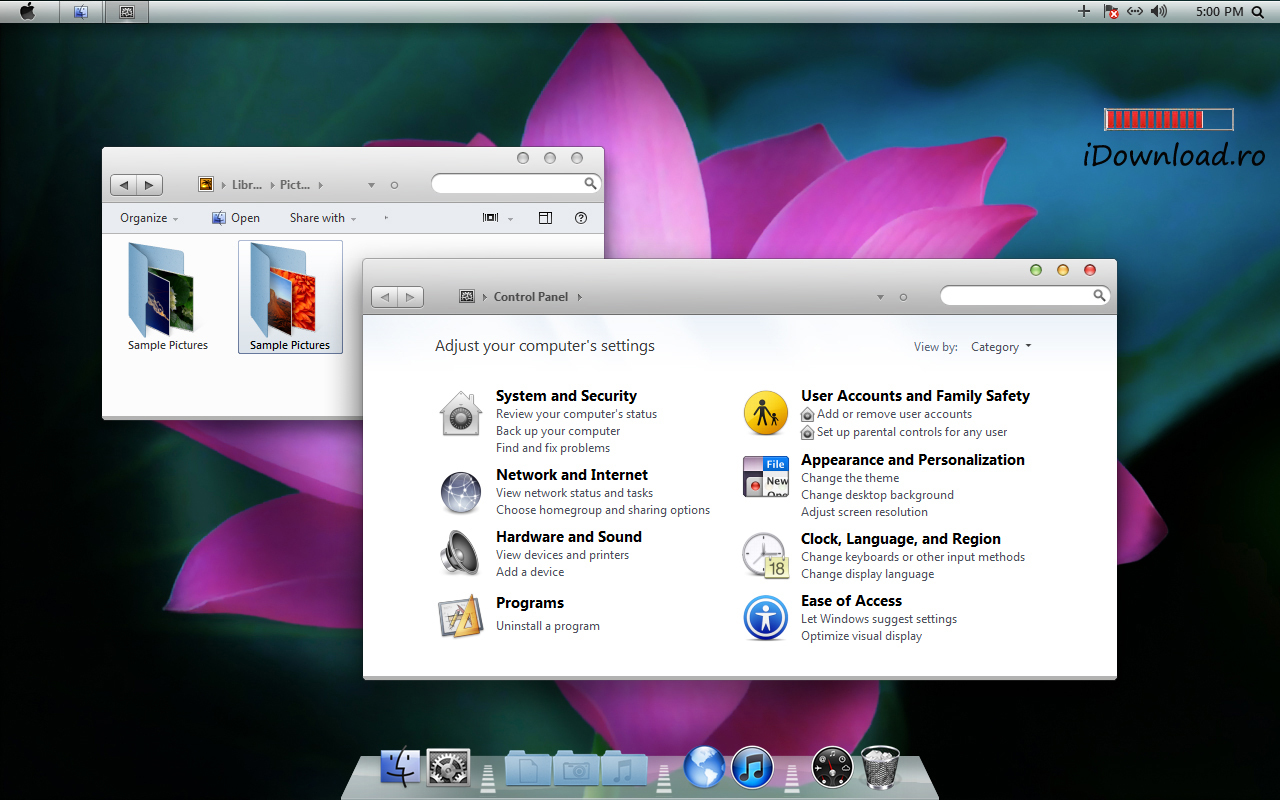Screen dimensions: 1280x800
Task: Click the Change desktop background link
Action: coord(877,495)
